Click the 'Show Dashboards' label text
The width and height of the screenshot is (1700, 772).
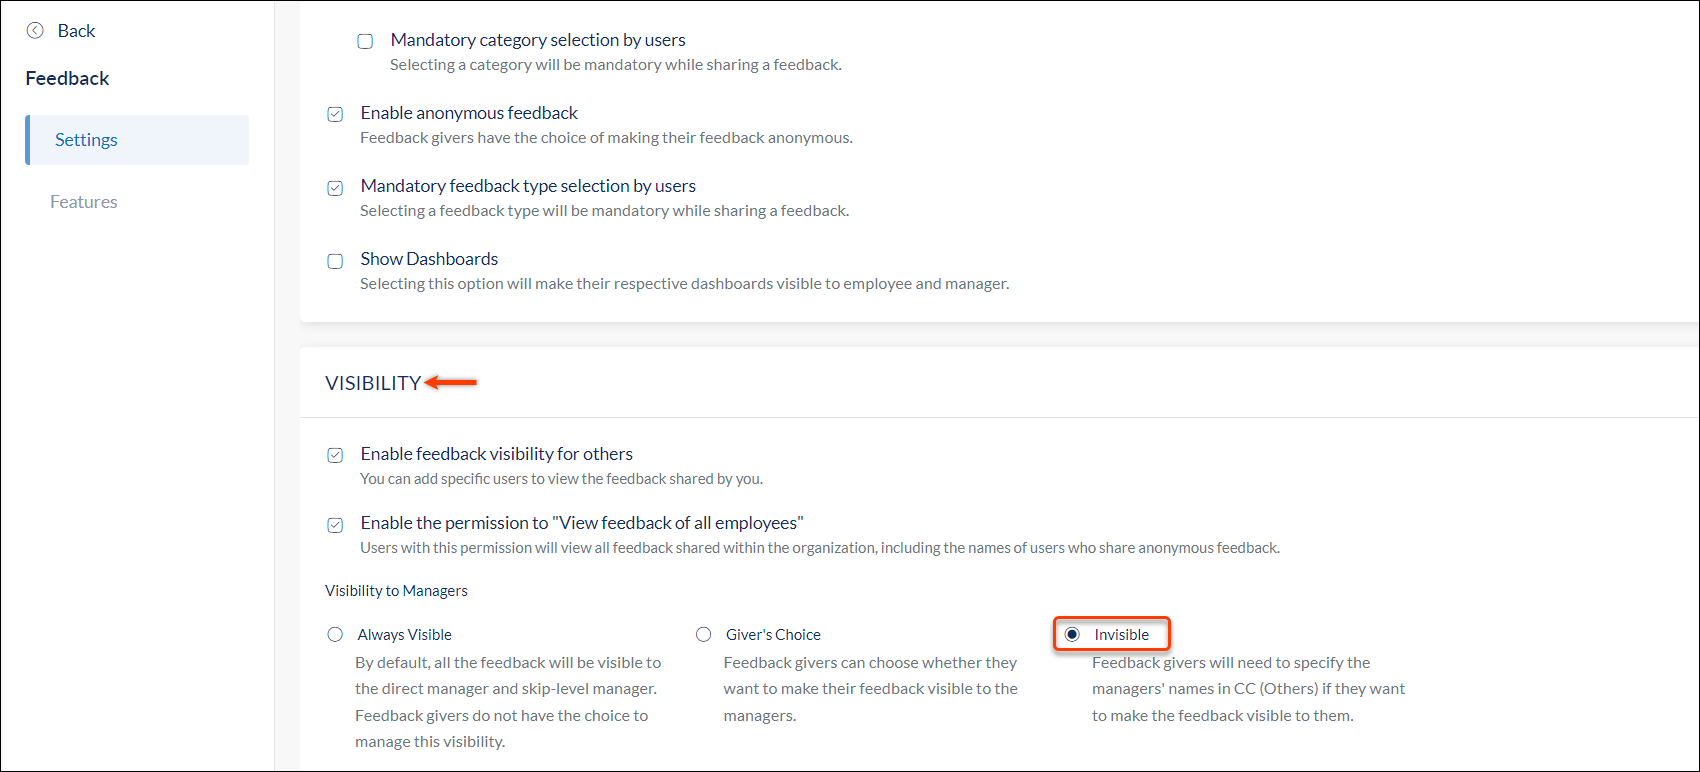pos(429,259)
